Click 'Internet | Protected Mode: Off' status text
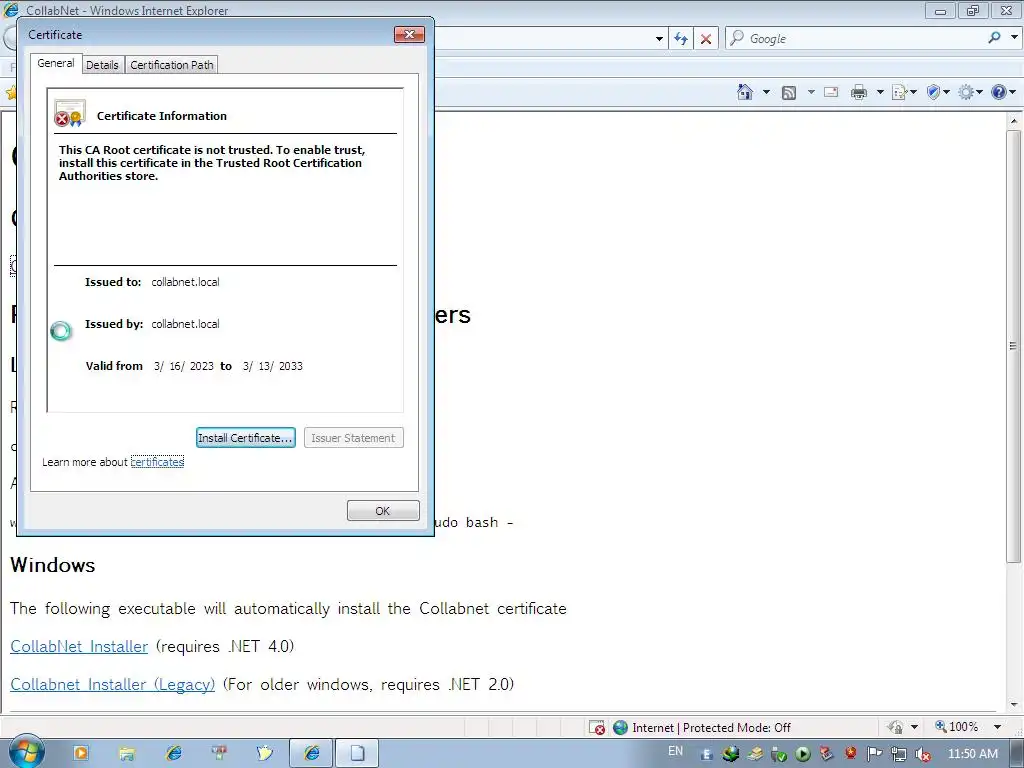The width and height of the screenshot is (1024, 768). tap(711, 728)
